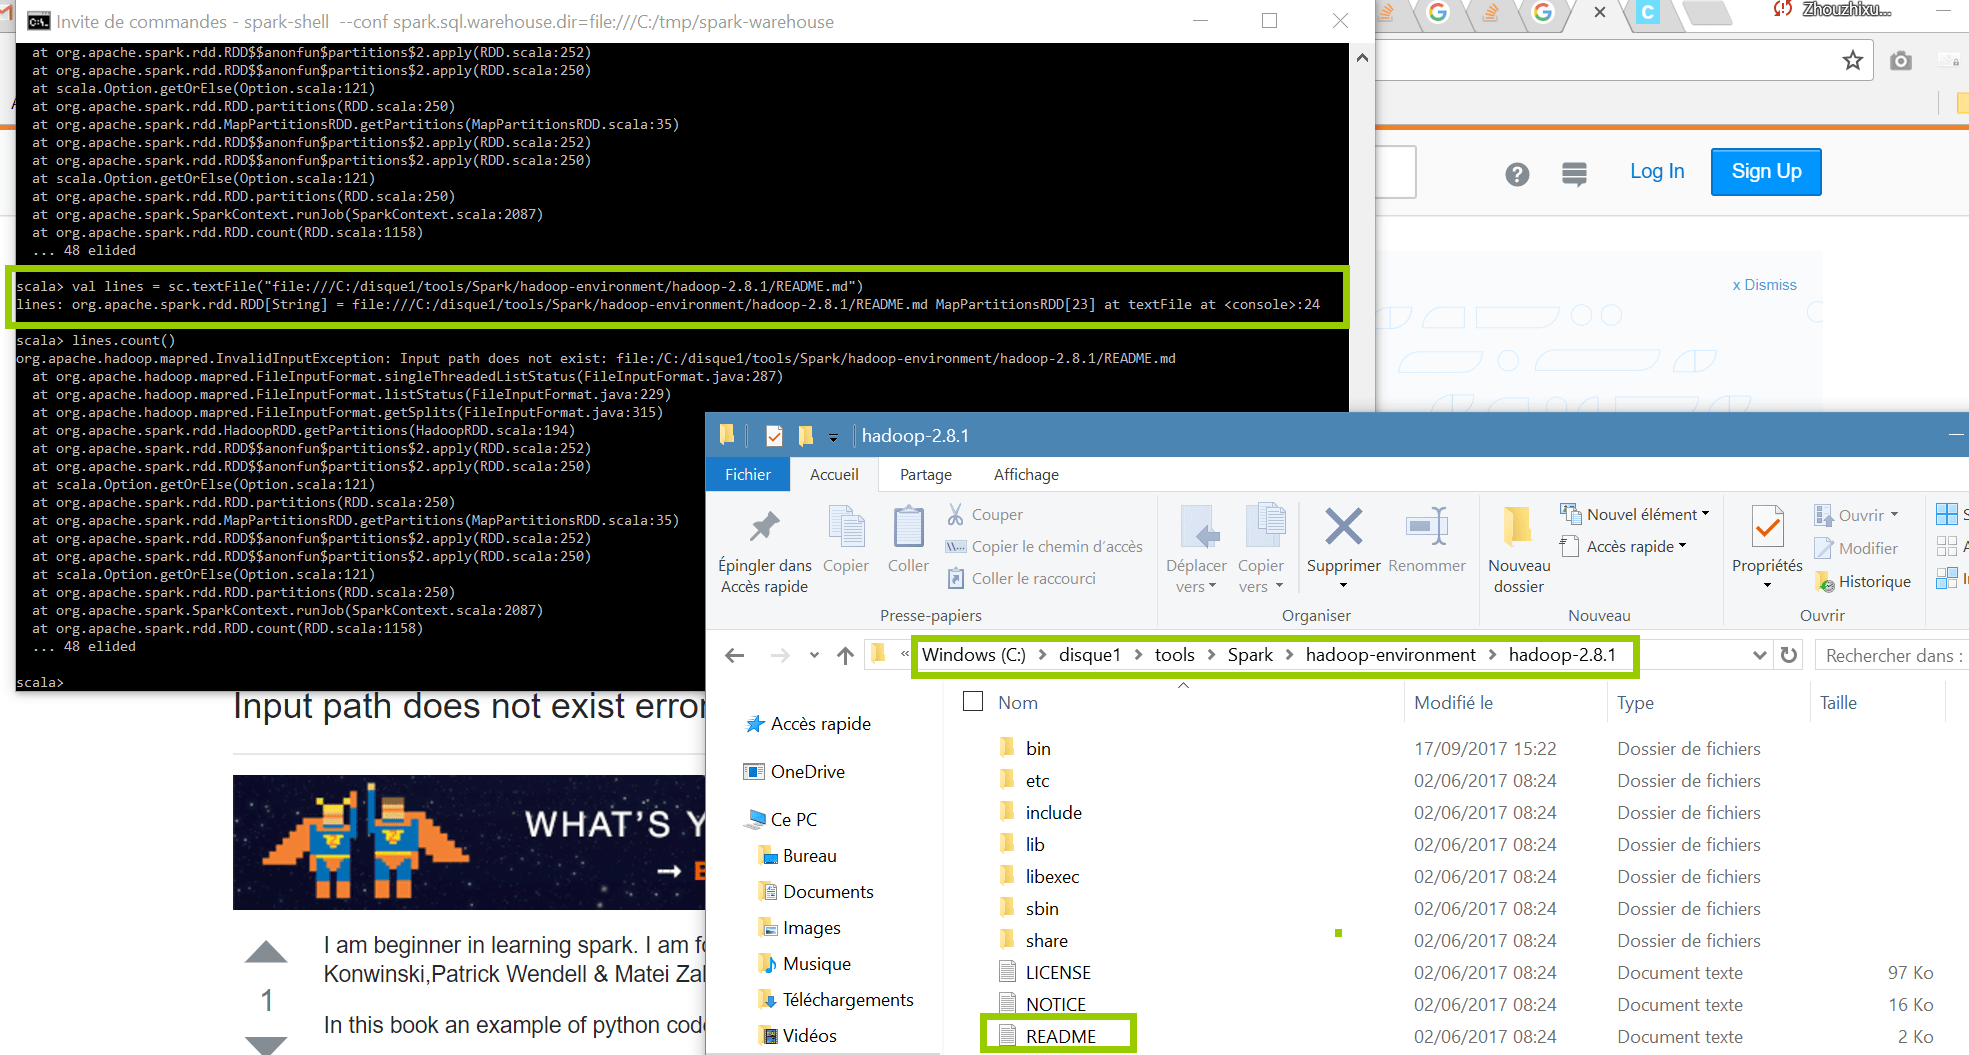
Task: Expand the address bar history dropdown
Action: pos(1759,655)
